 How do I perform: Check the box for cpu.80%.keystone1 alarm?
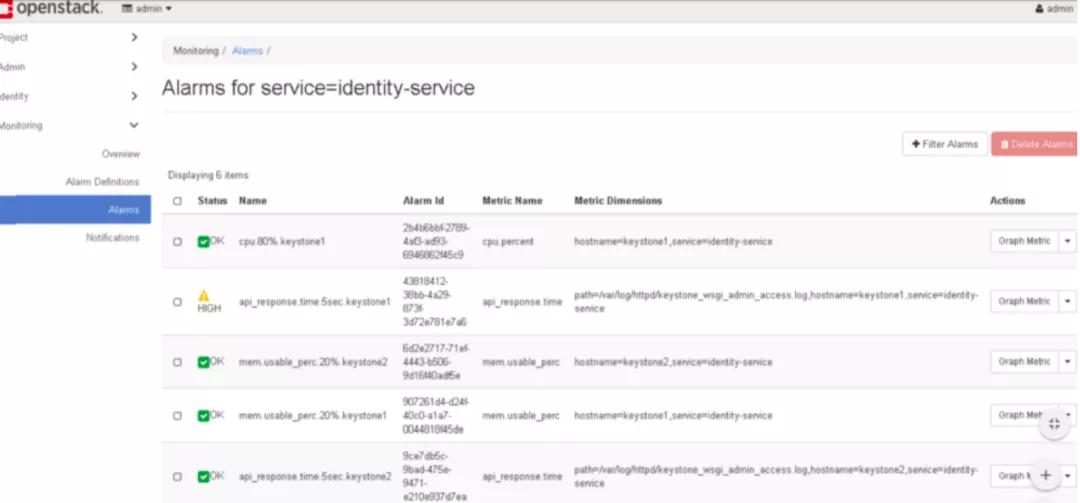tap(178, 242)
